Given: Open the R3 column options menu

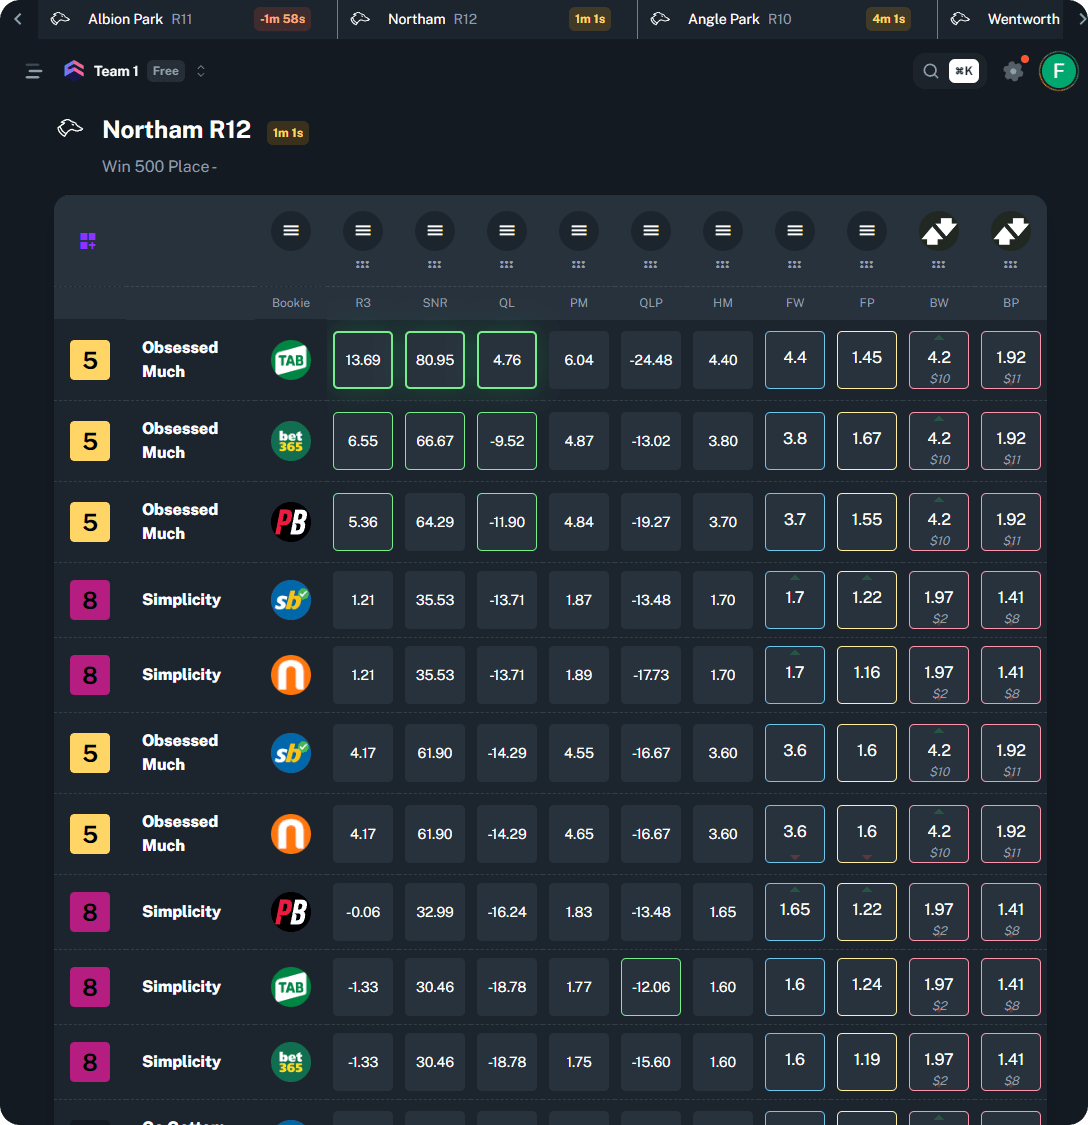Looking at the screenshot, I should (x=362, y=231).
